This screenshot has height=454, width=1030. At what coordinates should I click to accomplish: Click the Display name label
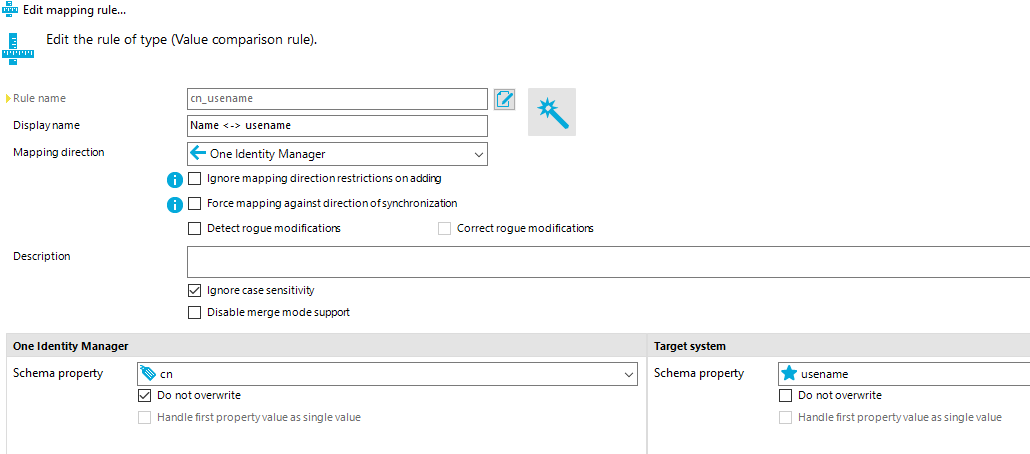point(46,125)
